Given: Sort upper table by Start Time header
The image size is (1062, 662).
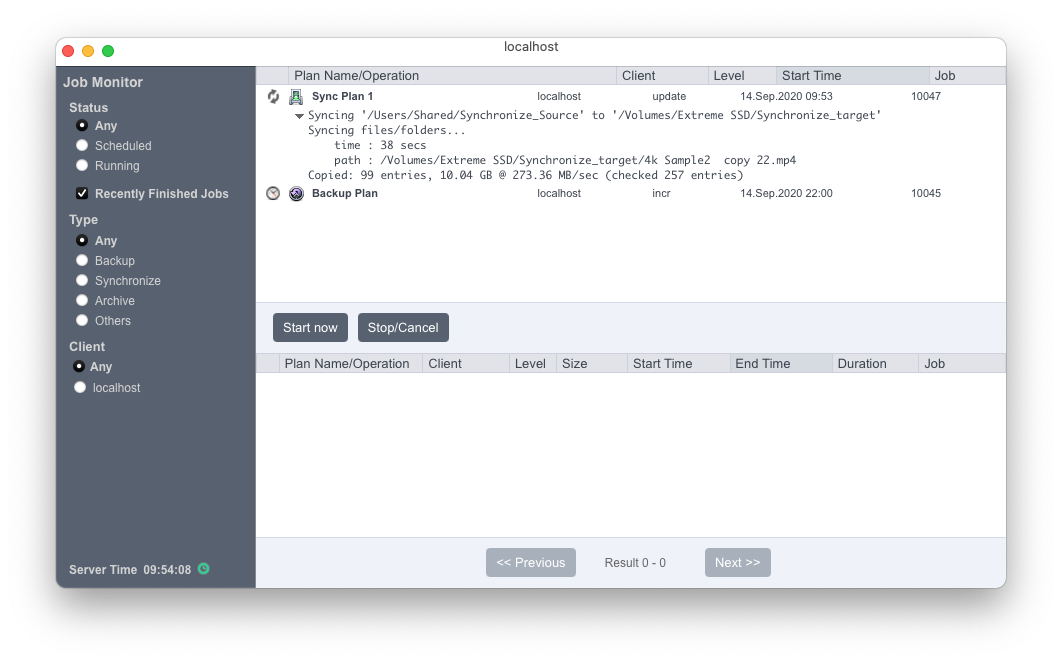Looking at the screenshot, I should pyautogui.click(x=852, y=76).
